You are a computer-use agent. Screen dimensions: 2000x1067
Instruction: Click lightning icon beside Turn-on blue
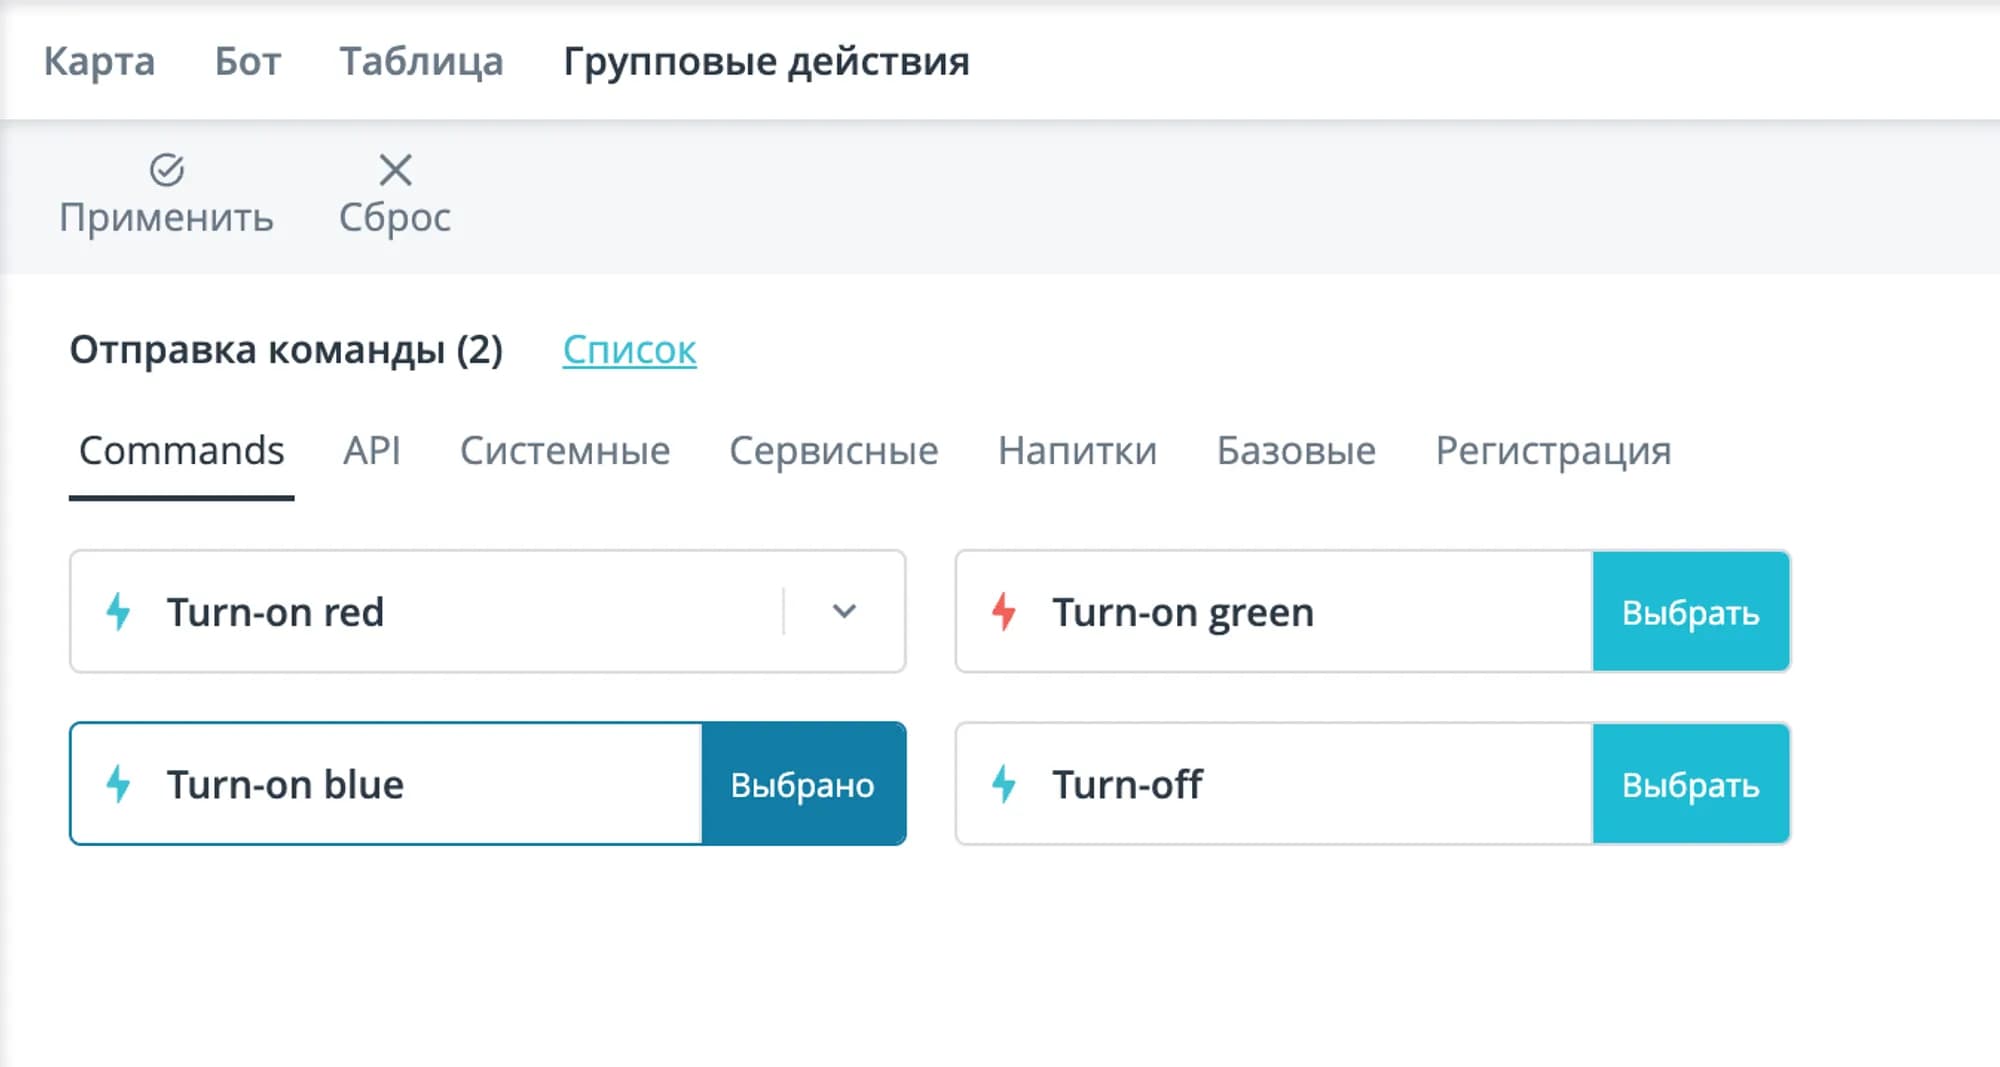tap(119, 784)
